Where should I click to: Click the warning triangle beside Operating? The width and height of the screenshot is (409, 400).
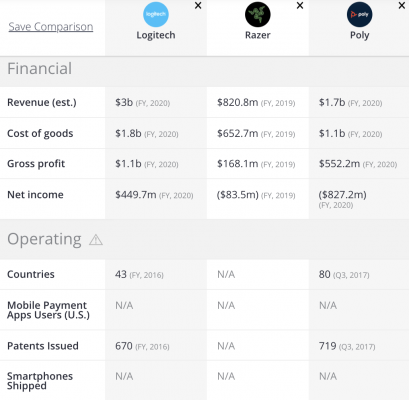(96, 240)
